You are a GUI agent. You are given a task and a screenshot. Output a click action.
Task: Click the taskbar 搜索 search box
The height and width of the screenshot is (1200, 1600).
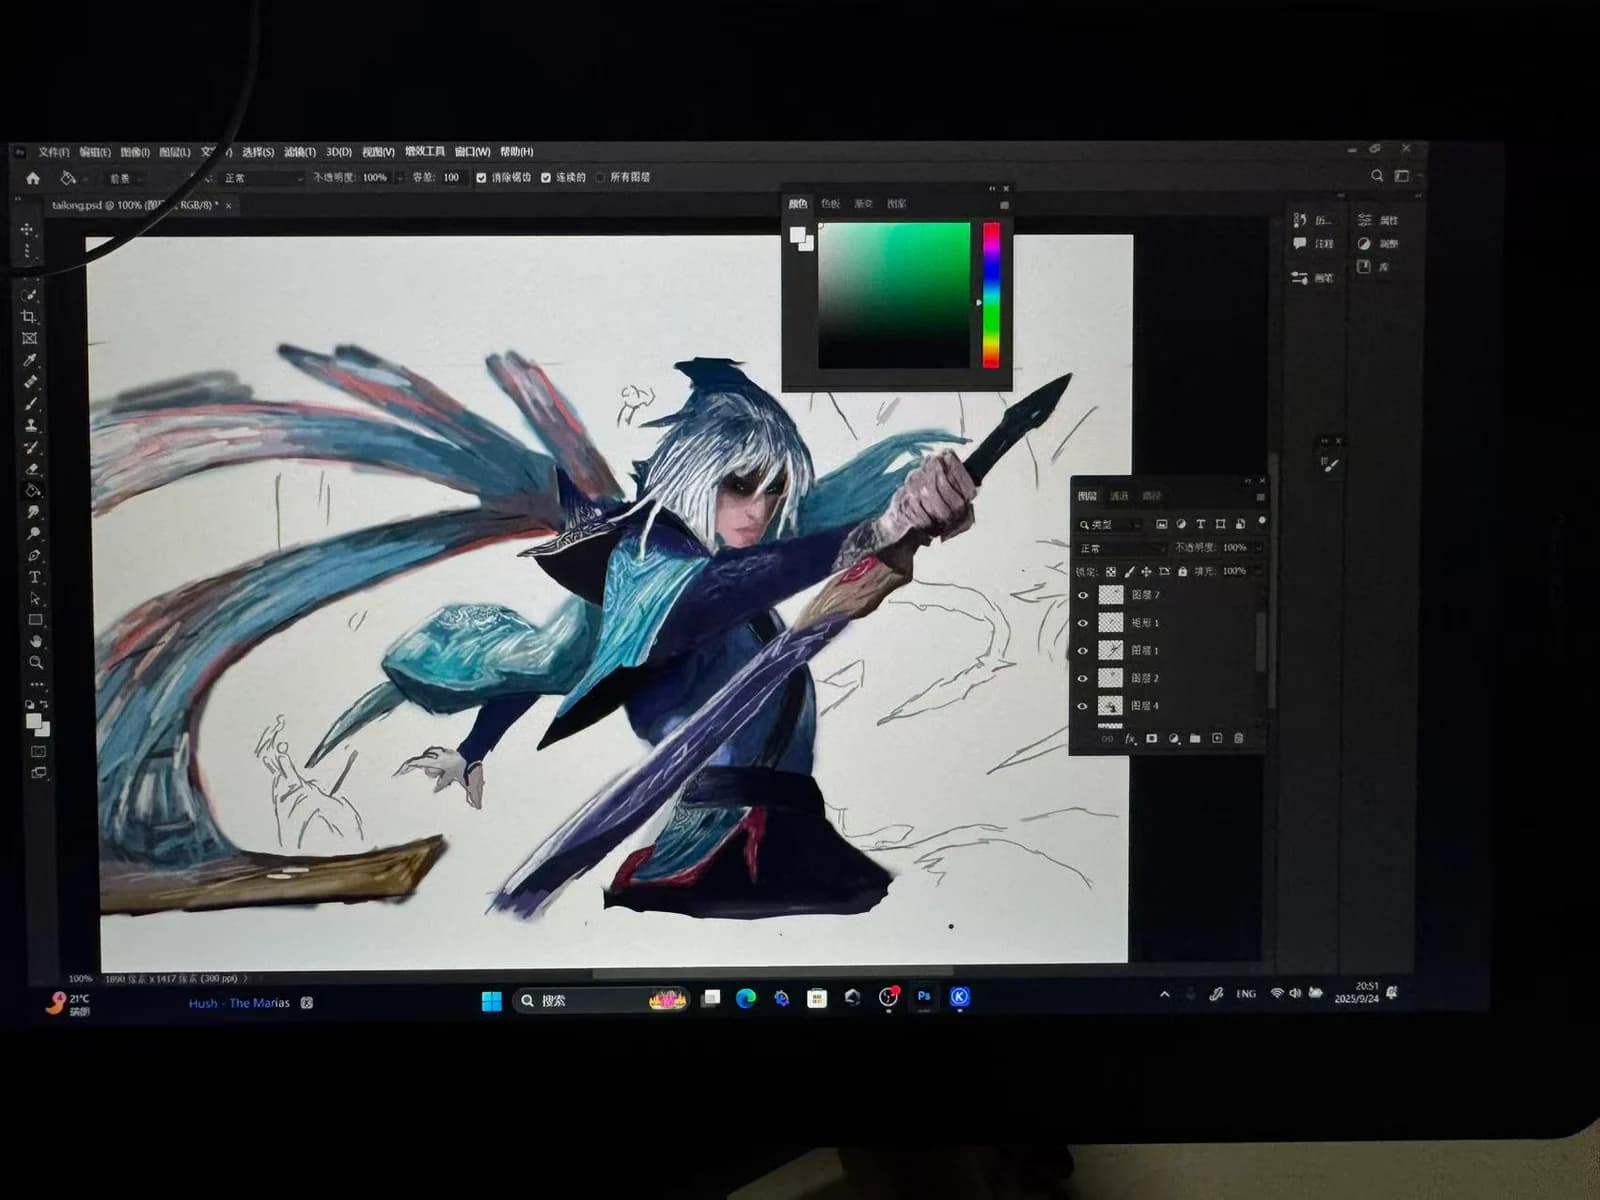[x=600, y=1000]
